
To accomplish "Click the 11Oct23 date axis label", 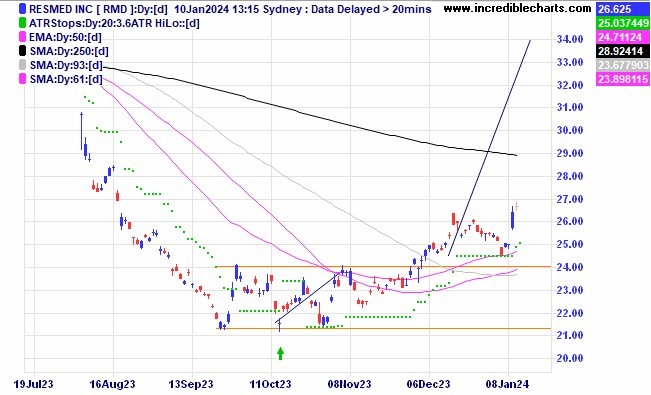I will [x=270, y=384].
